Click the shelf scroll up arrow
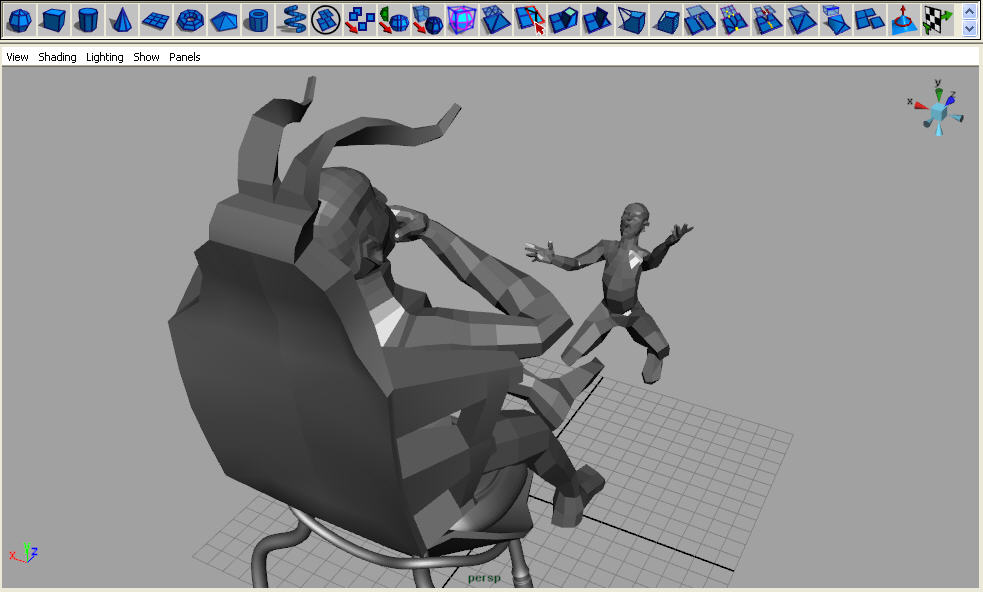983x592 pixels. click(969, 12)
